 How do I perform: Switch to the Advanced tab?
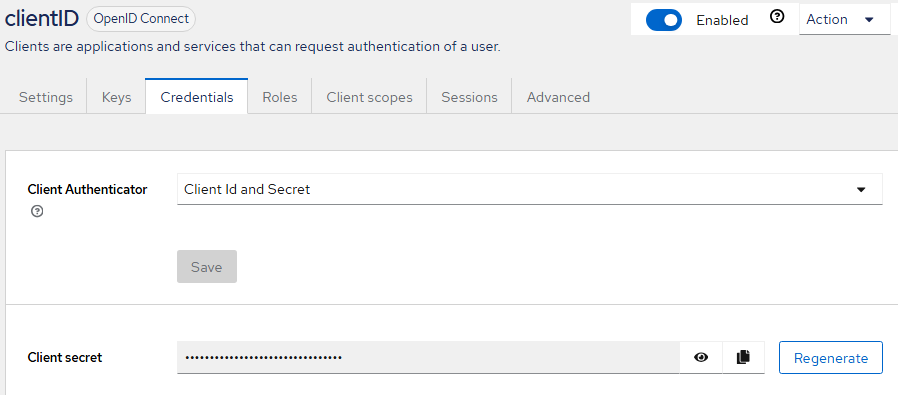point(558,97)
